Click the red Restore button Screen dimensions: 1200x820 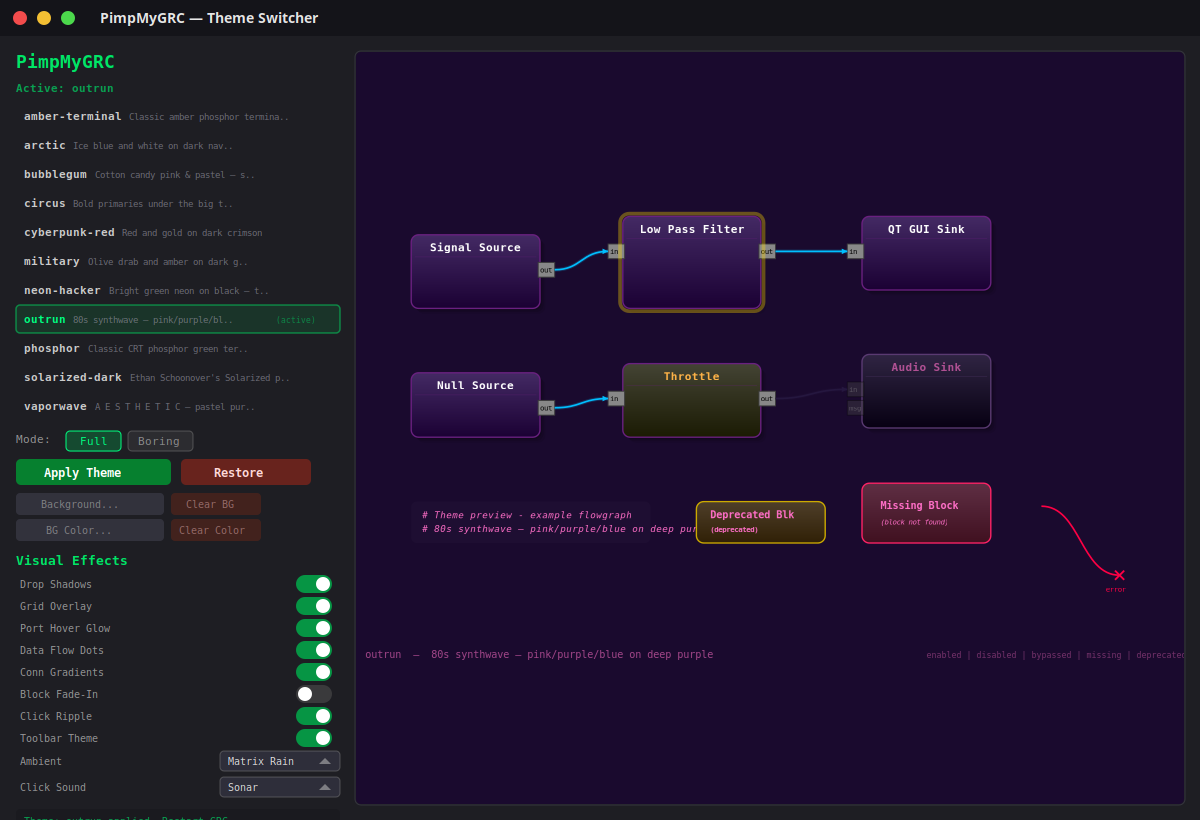(x=245, y=472)
